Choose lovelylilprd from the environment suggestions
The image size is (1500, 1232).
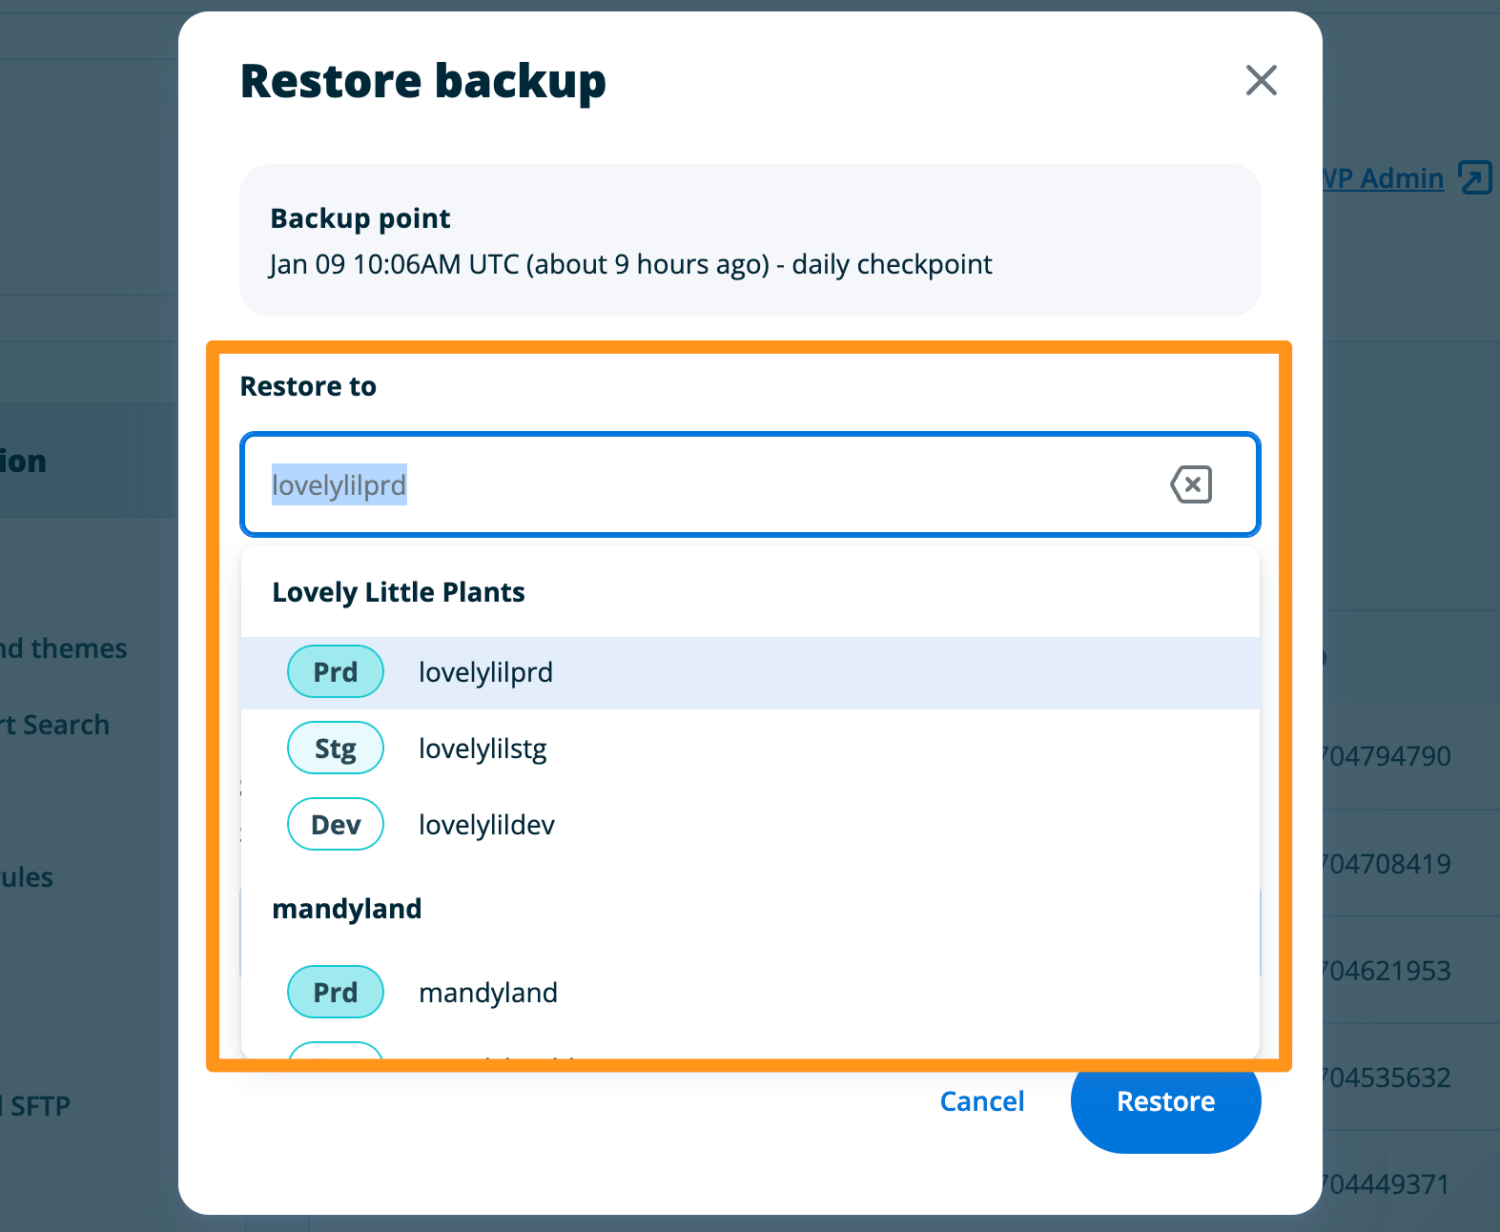point(486,671)
